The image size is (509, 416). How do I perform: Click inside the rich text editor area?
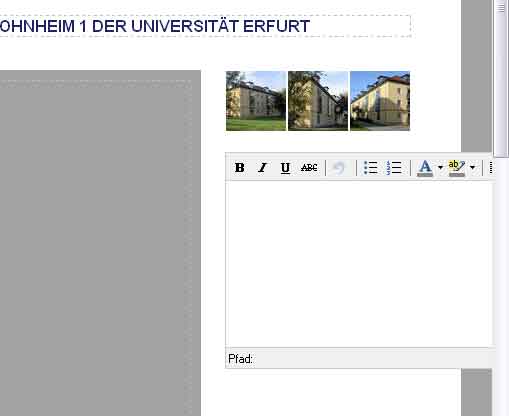pos(359,265)
